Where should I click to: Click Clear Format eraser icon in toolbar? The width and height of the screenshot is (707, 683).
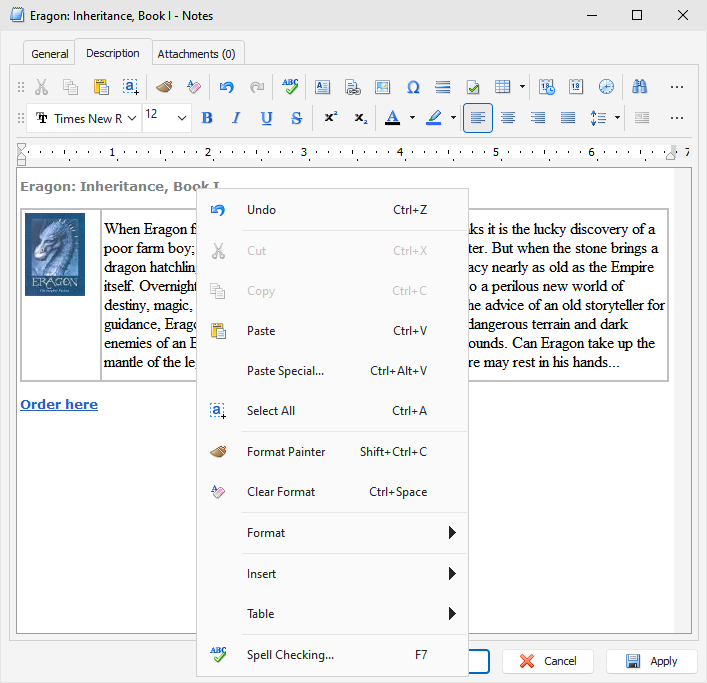point(194,87)
